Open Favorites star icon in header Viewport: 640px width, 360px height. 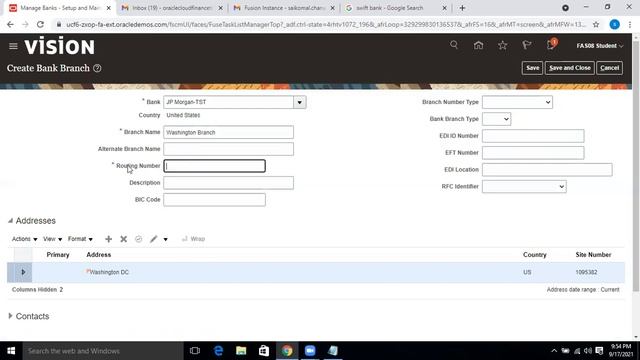(502, 45)
